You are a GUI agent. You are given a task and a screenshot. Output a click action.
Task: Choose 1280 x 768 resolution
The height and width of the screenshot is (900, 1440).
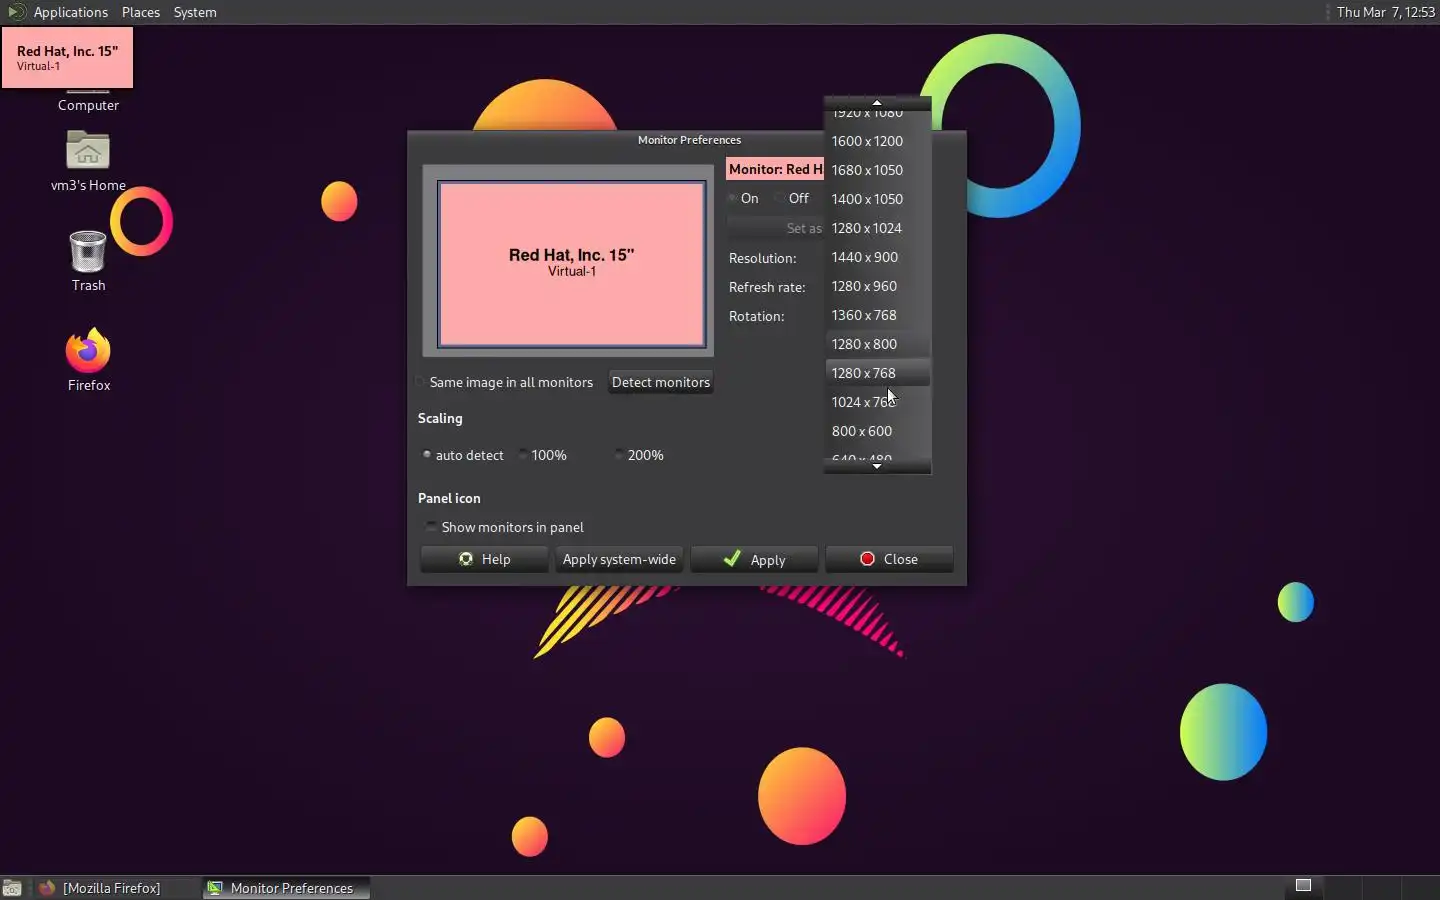877,373
